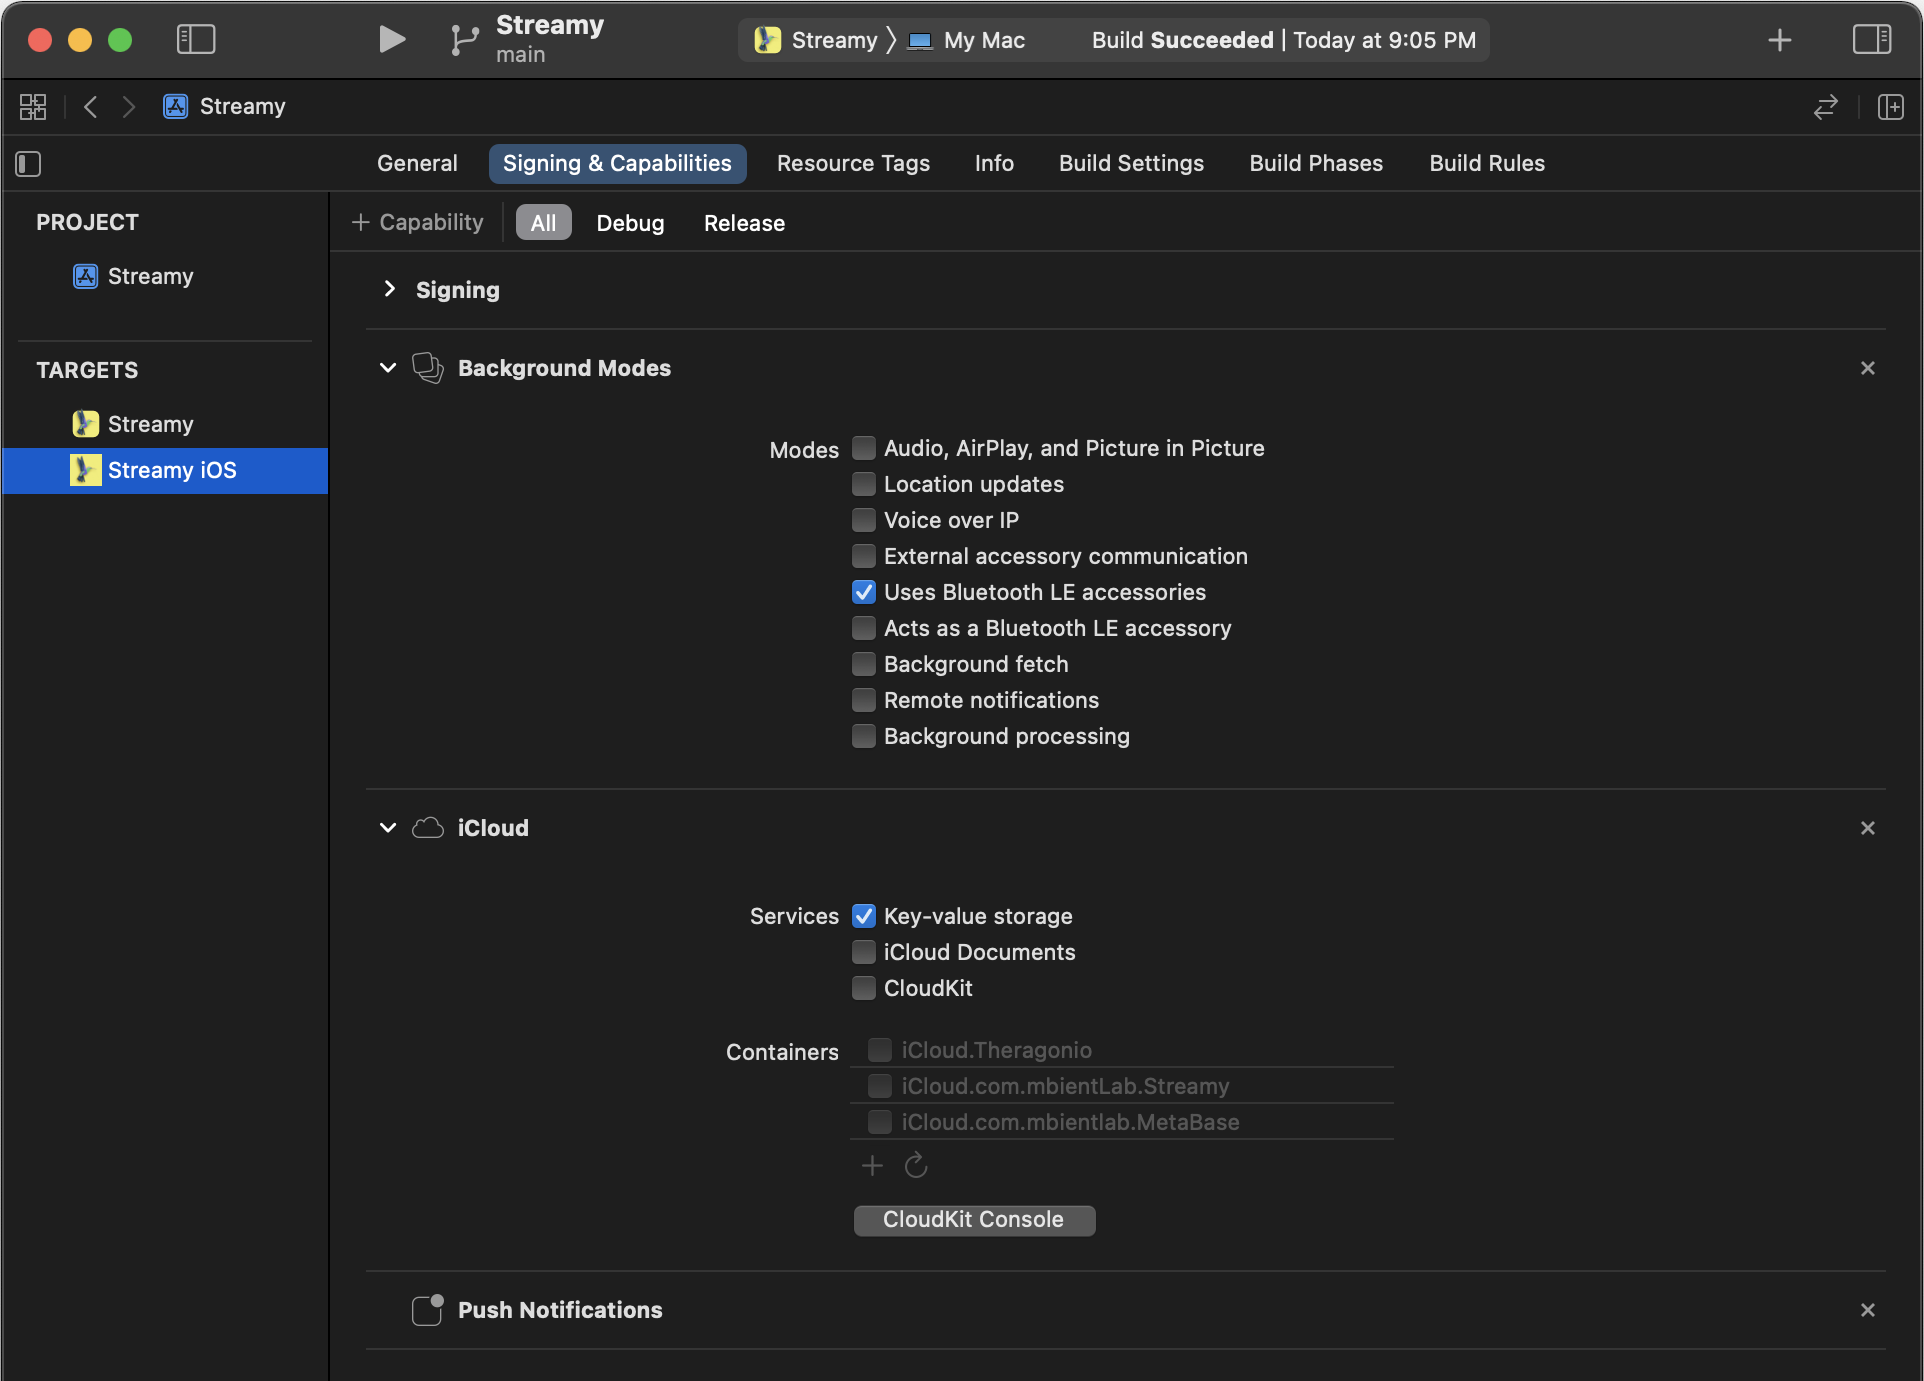Click the CloudKit Console button
Screen dimensions: 1924x1381
[x=974, y=1220]
